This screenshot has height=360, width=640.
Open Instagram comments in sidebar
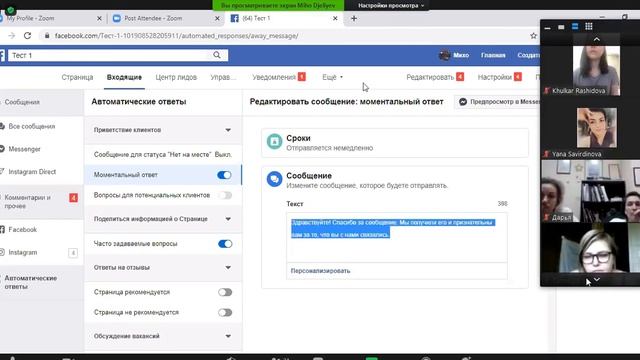tap(22, 253)
